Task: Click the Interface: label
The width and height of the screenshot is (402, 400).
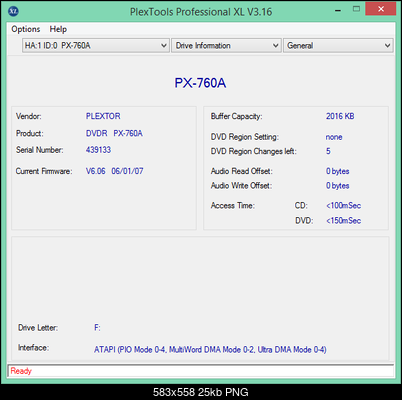Action: [x=33, y=348]
